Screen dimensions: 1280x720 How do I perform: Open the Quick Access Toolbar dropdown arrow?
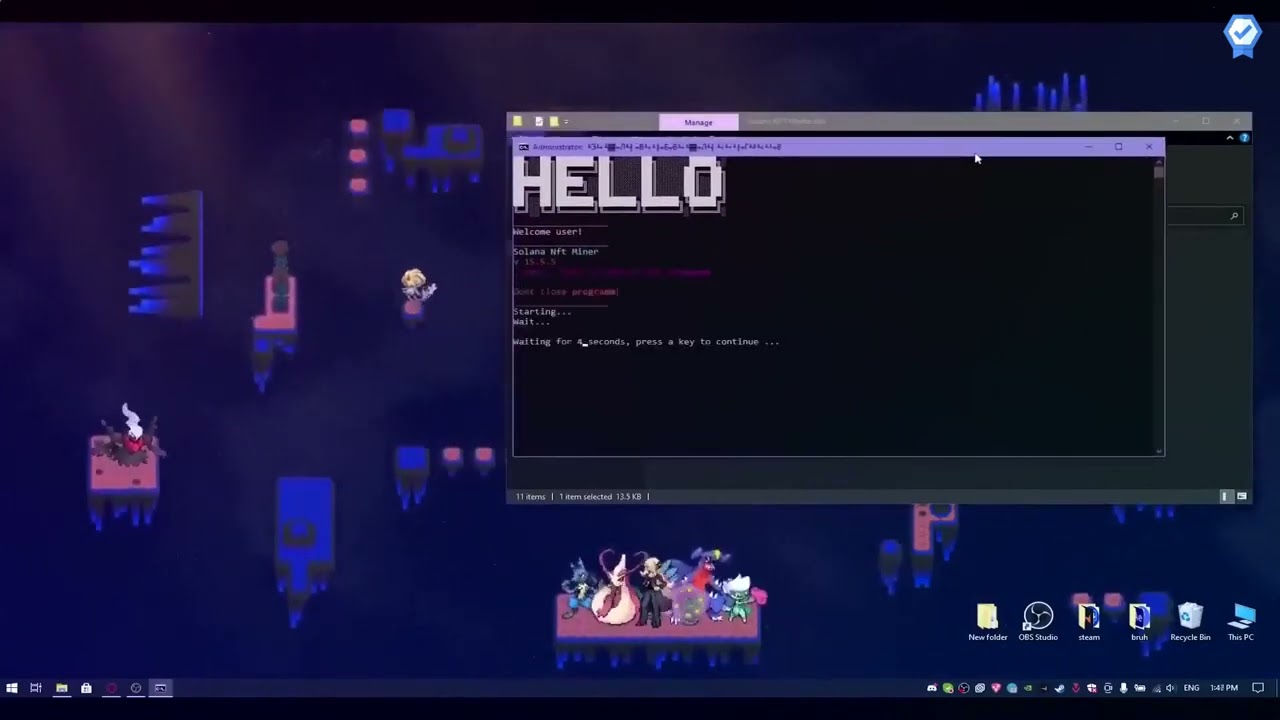pos(566,122)
